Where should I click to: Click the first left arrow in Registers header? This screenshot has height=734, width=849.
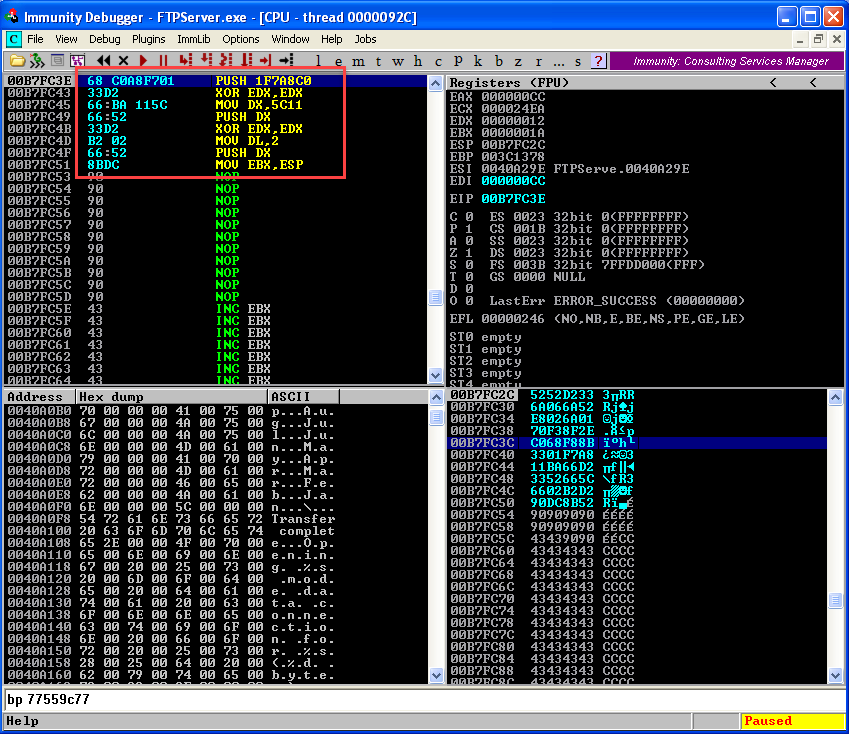point(773,82)
